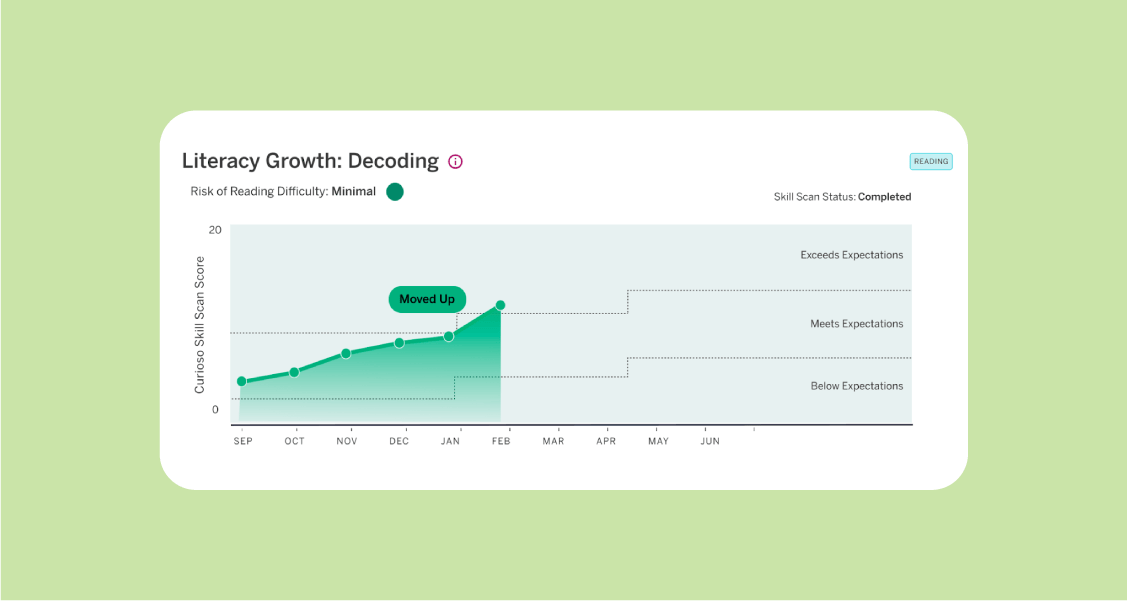Select the February data point
Screen dimensions: 1127x601
click(x=500, y=305)
